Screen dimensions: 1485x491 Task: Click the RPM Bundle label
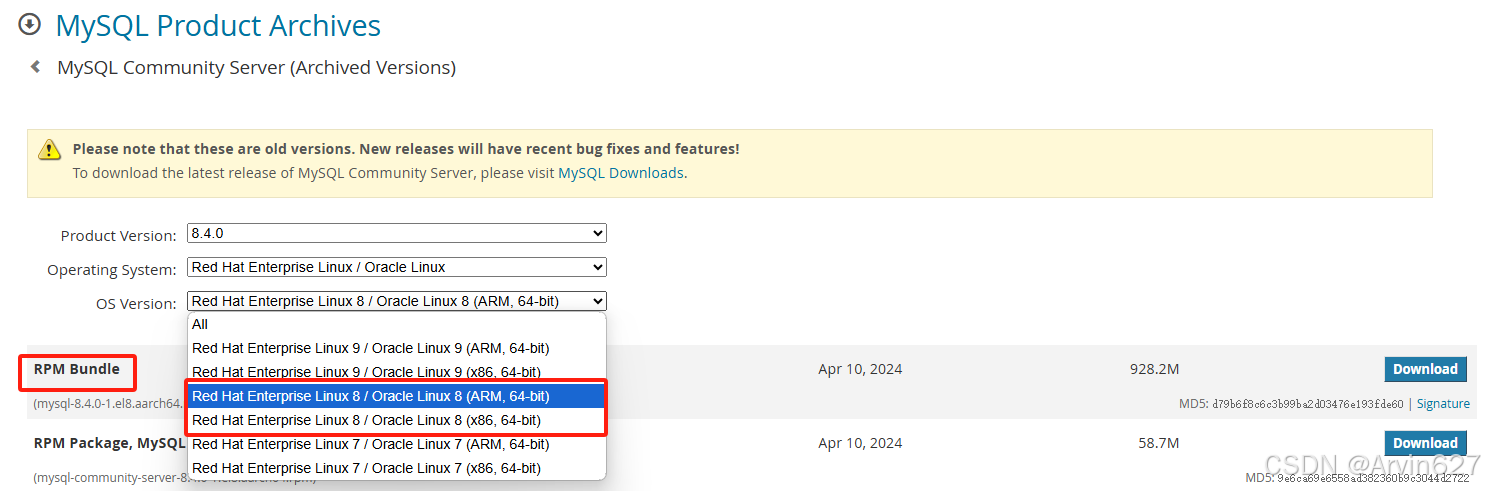(x=77, y=369)
